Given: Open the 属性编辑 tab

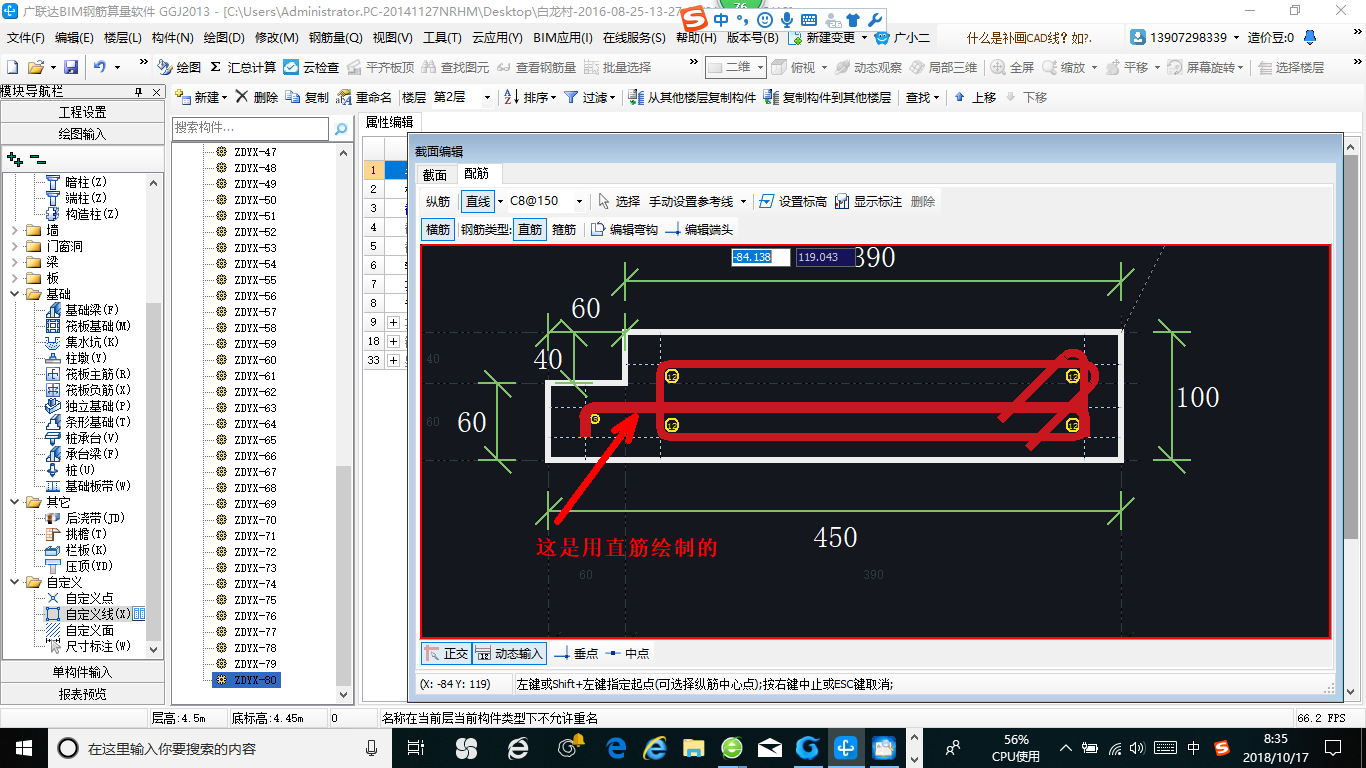Looking at the screenshot, I should pyautogui.click(x=389, y=122).
